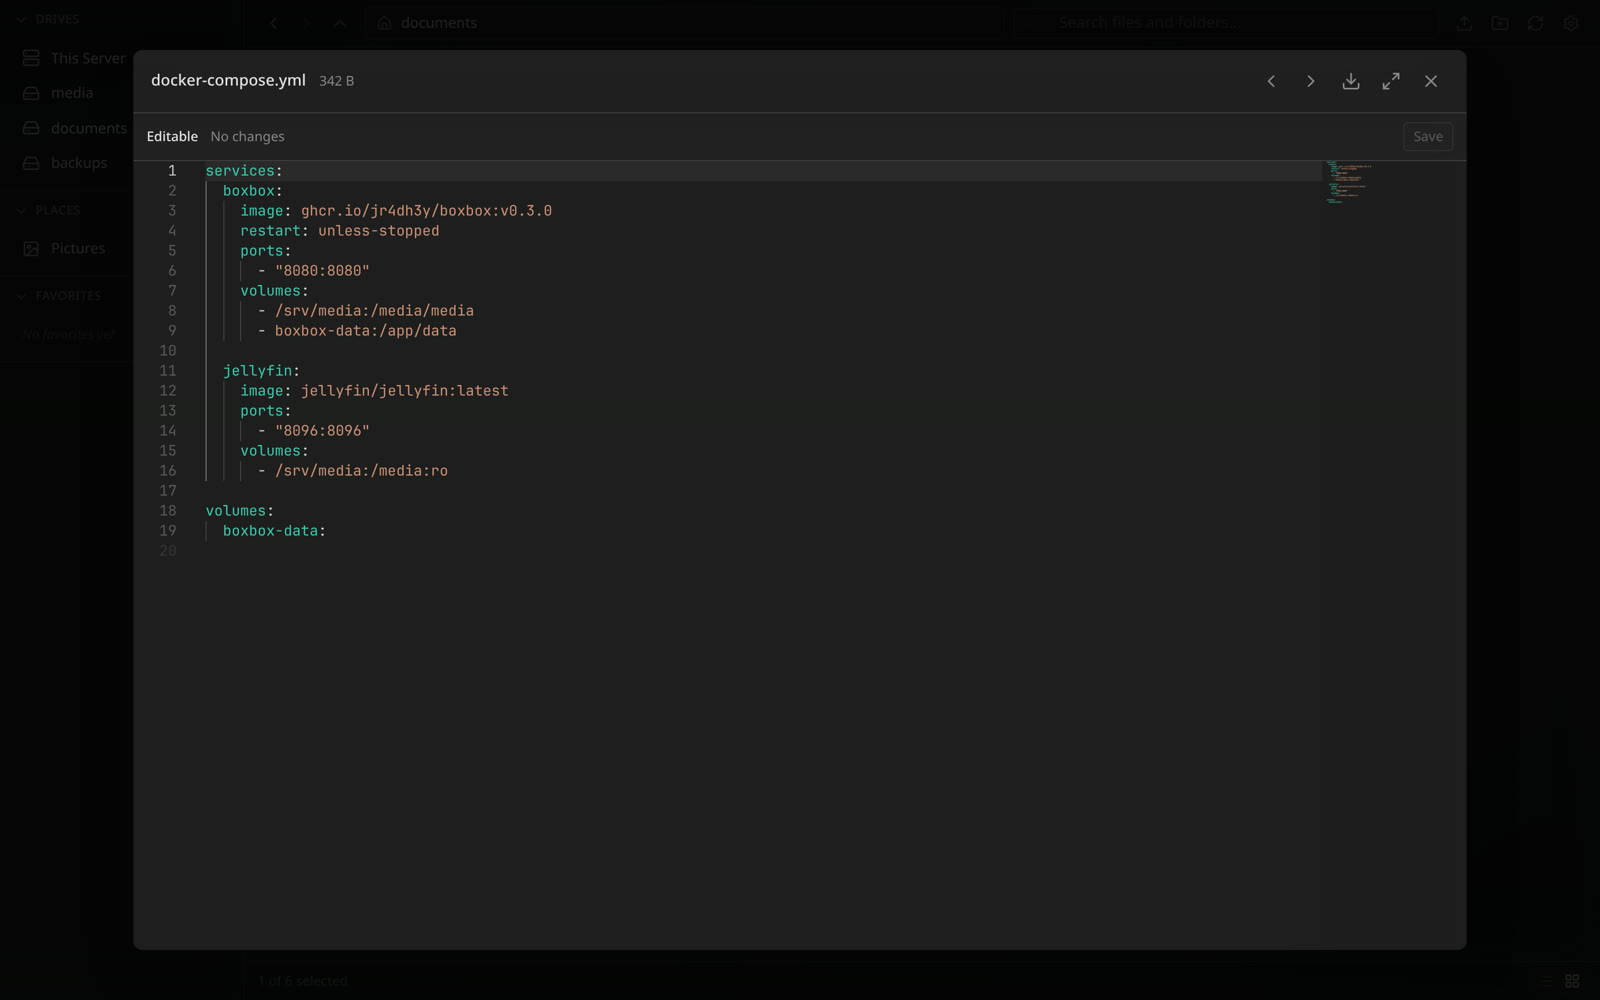
Task: Click the boxbox: service key on line 2
Action: point(253,191)
